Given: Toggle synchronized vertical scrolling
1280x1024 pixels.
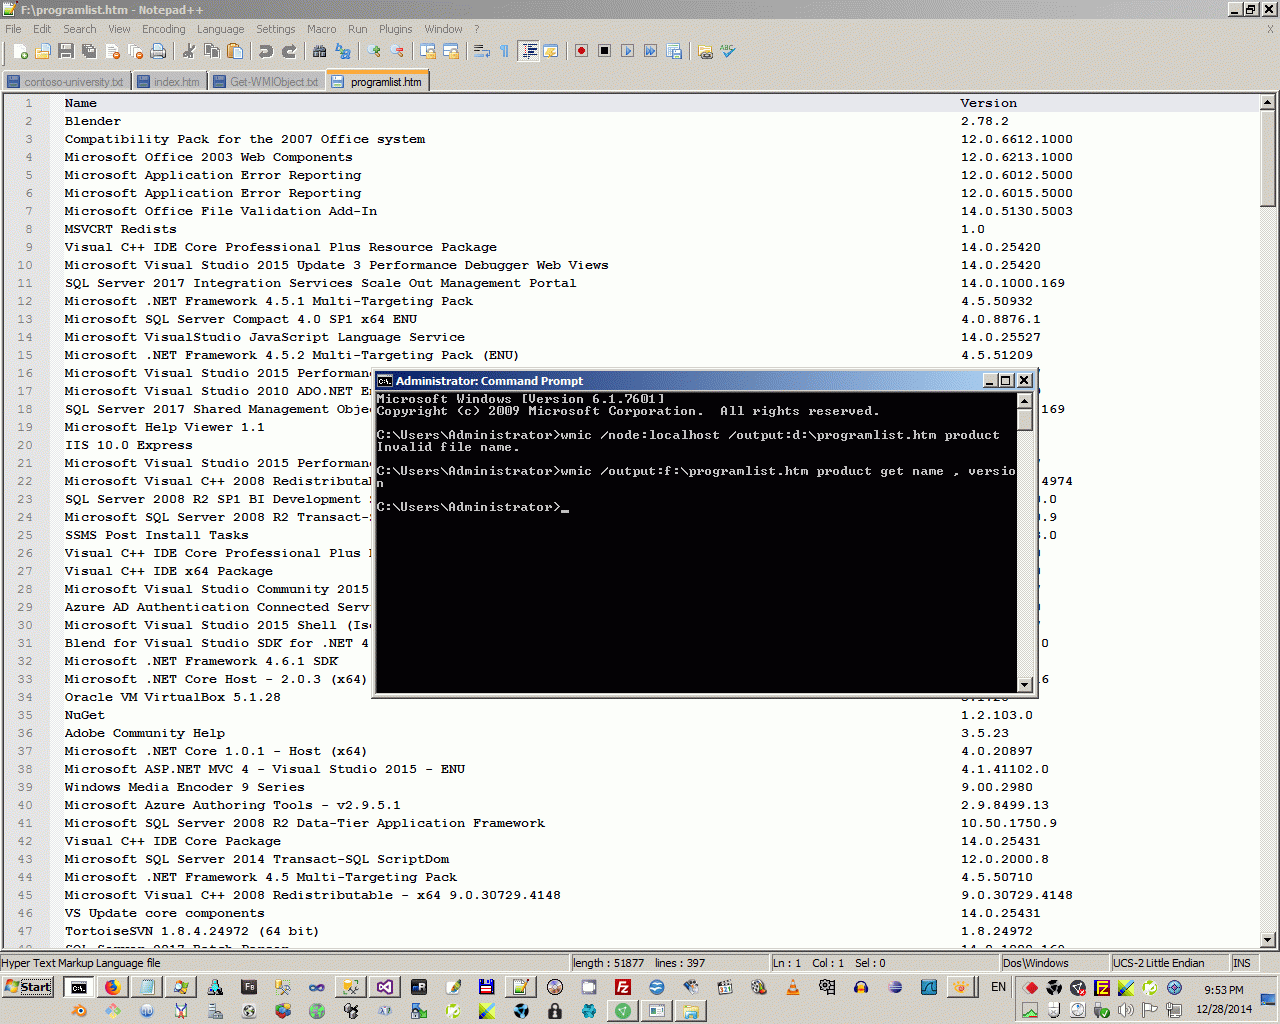Looking at the screenshot, I should [428, 51].
